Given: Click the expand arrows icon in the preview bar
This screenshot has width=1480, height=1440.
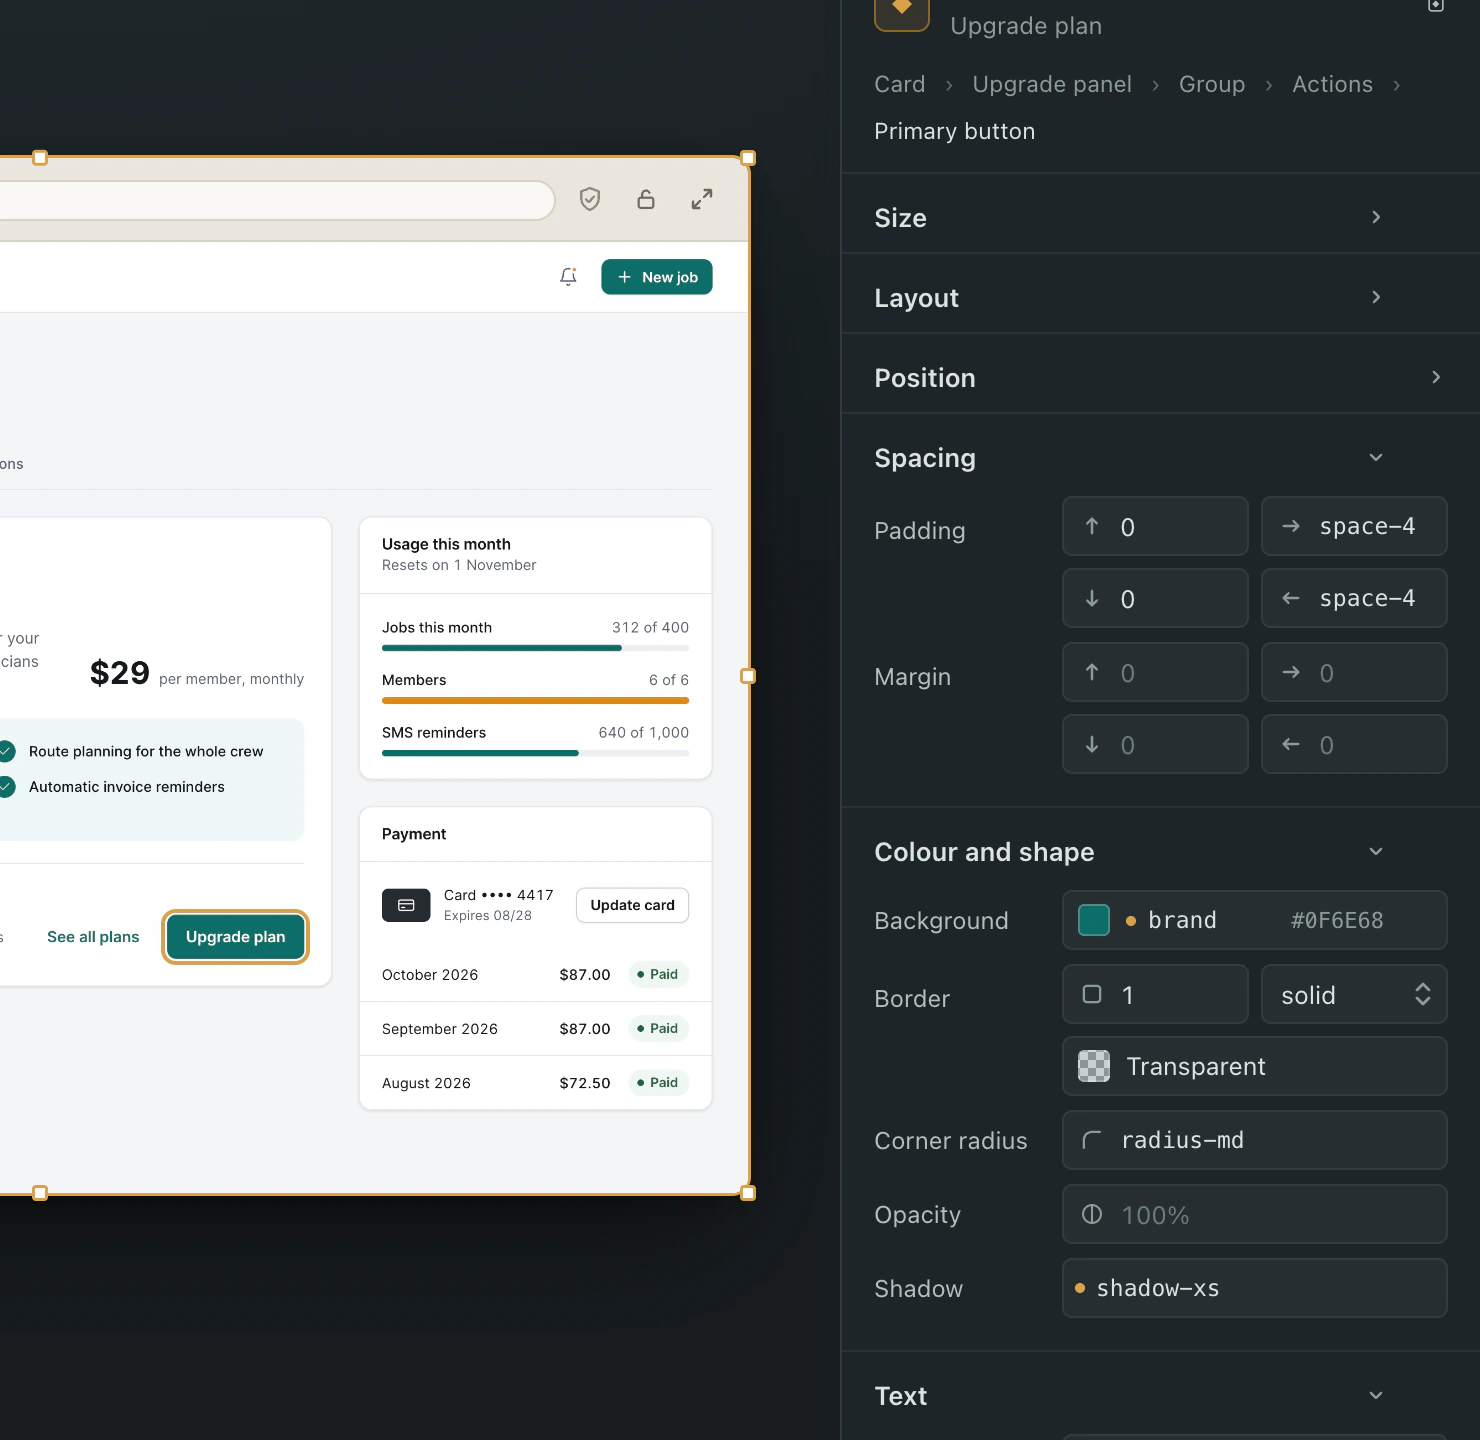Looking at the screenshot, I should point(702,199).
